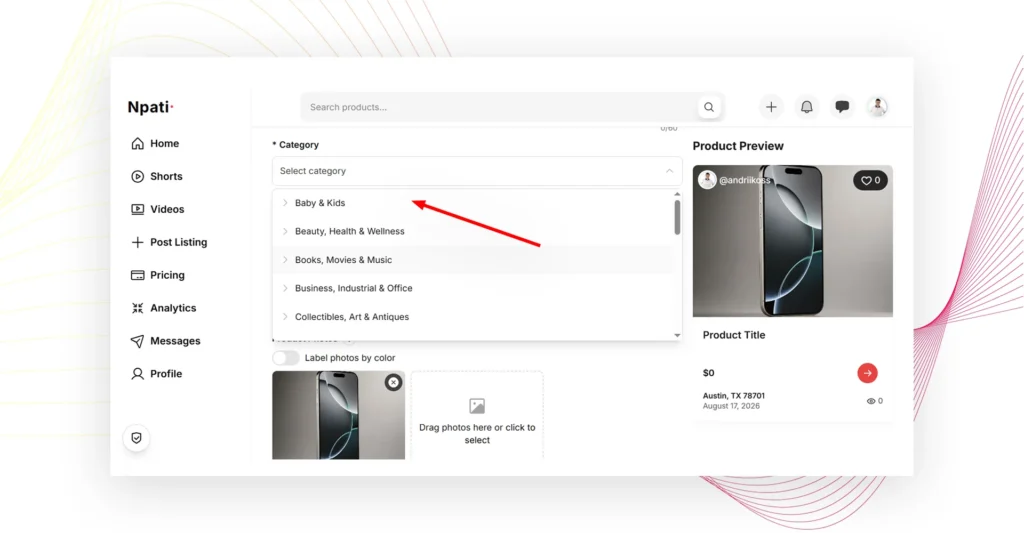The image size is (1024, 533).
Task: Open user avatar in top bar
Action: click(877, 106)
